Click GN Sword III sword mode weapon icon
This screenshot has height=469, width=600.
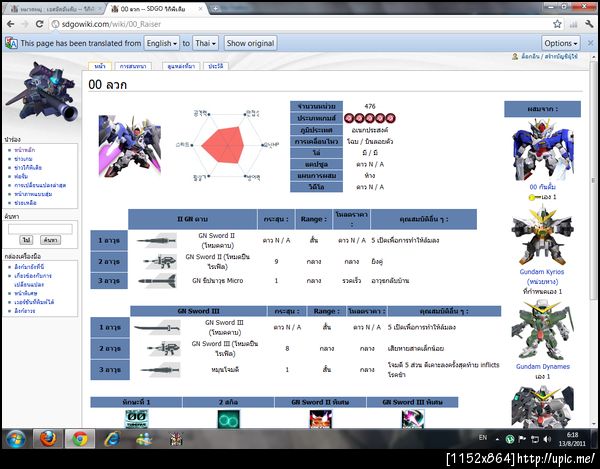tap(157, 328)
